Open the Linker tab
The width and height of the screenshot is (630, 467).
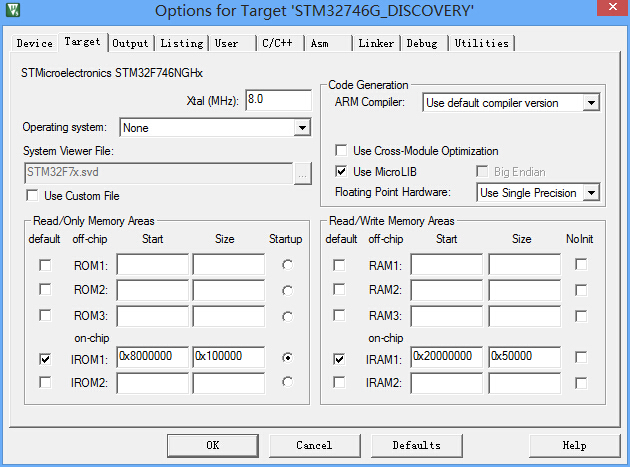pos(374,44)
